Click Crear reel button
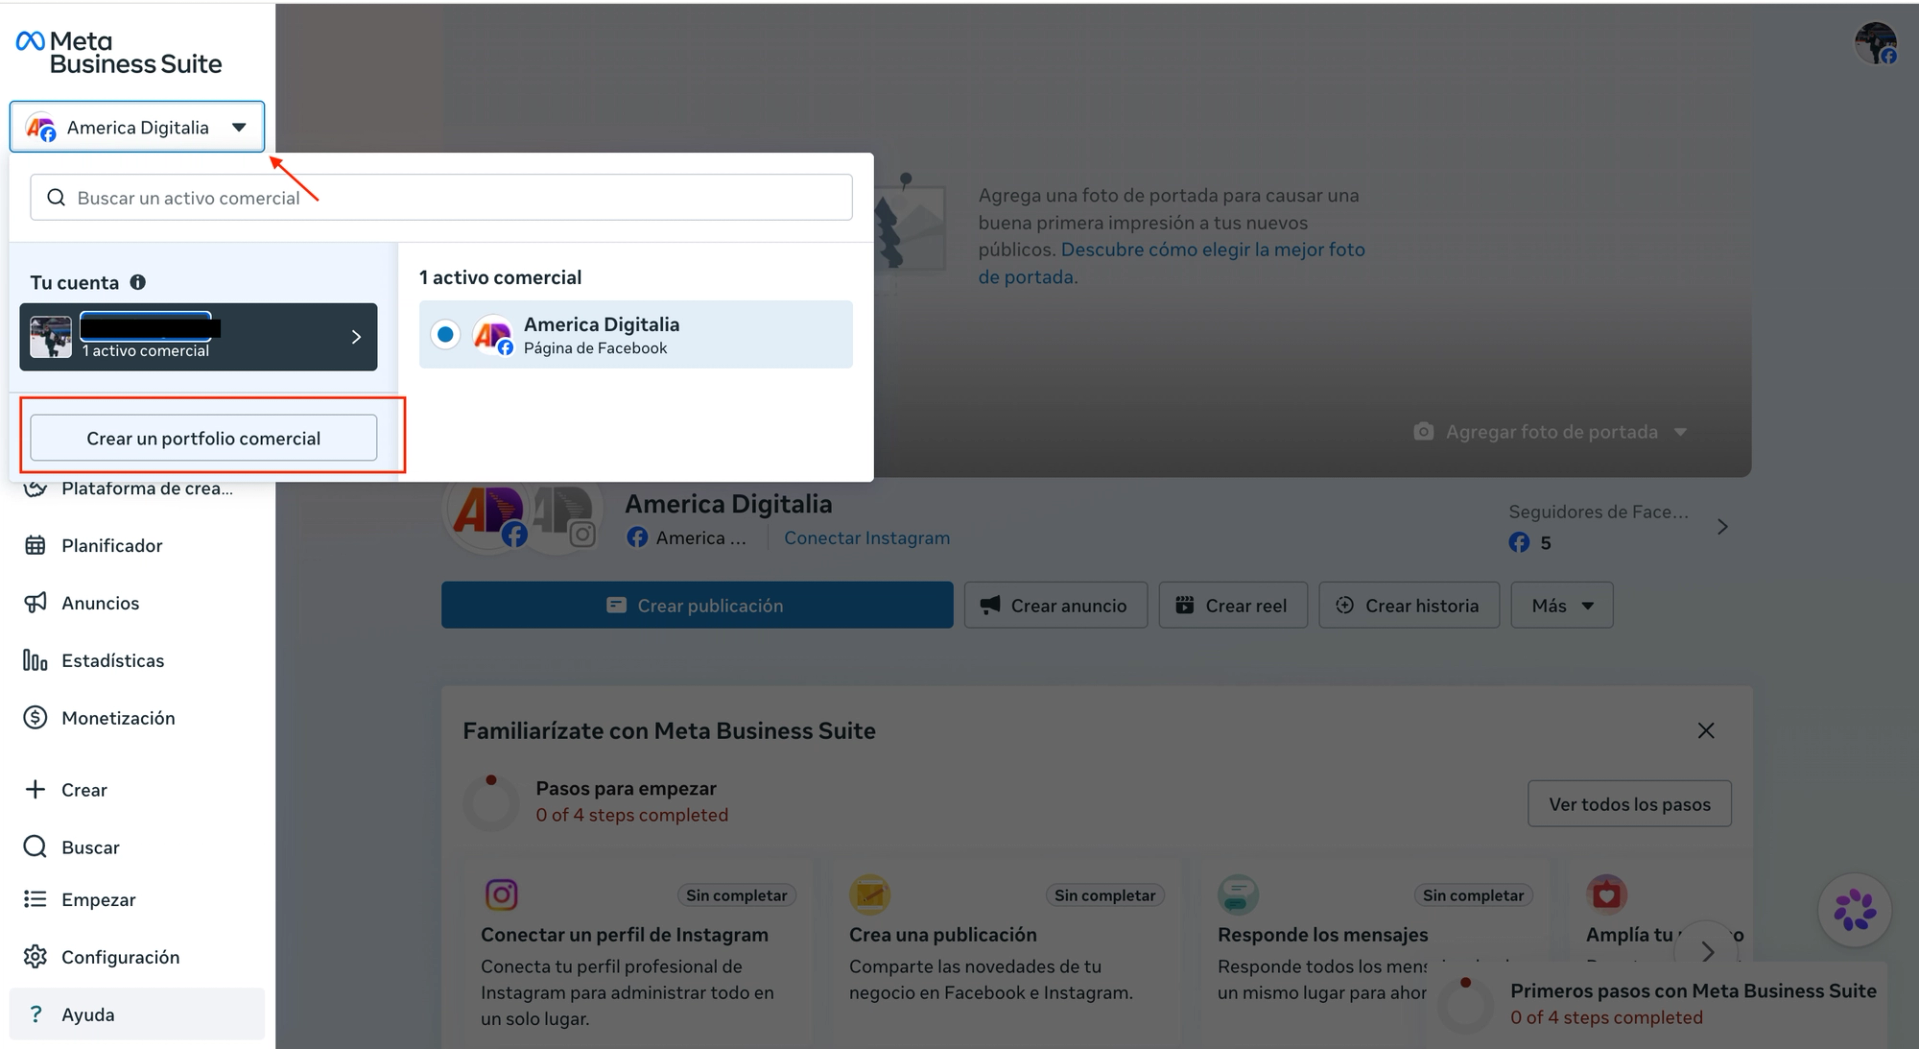The image size is (1919, 1049). click(x=1232, y=605)
